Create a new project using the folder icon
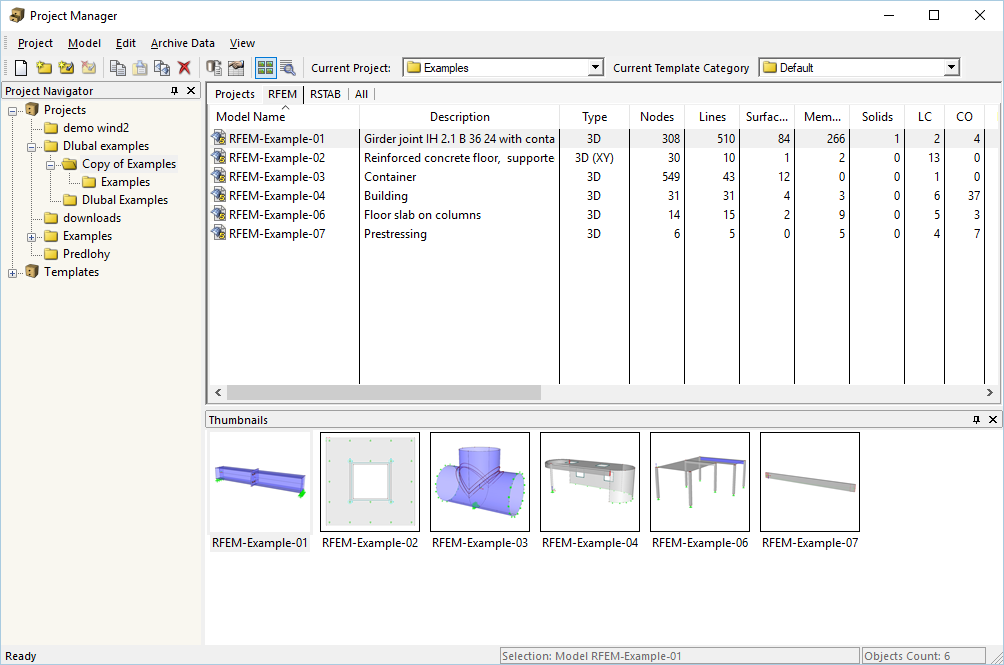Viewport: 1004px width, 665px height. tap(44, 67)
